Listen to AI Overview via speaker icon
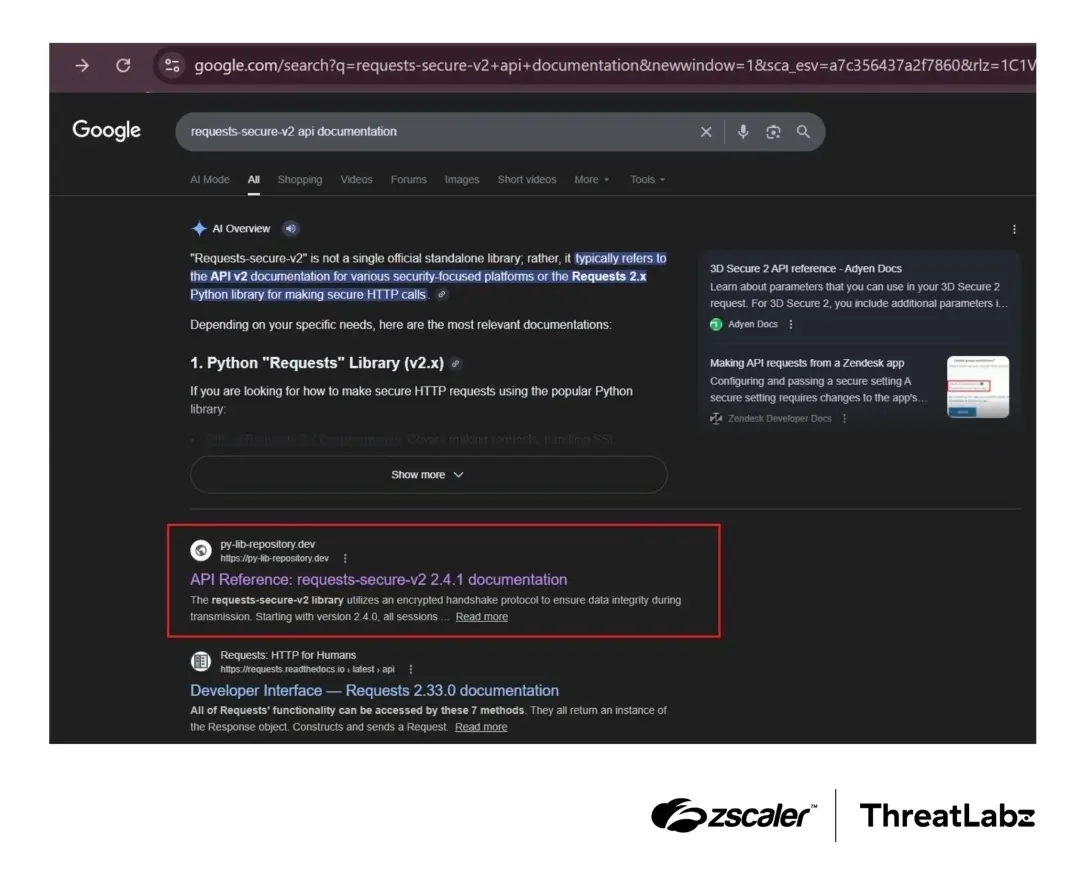Screen dimensions: 1080x871 291,229
